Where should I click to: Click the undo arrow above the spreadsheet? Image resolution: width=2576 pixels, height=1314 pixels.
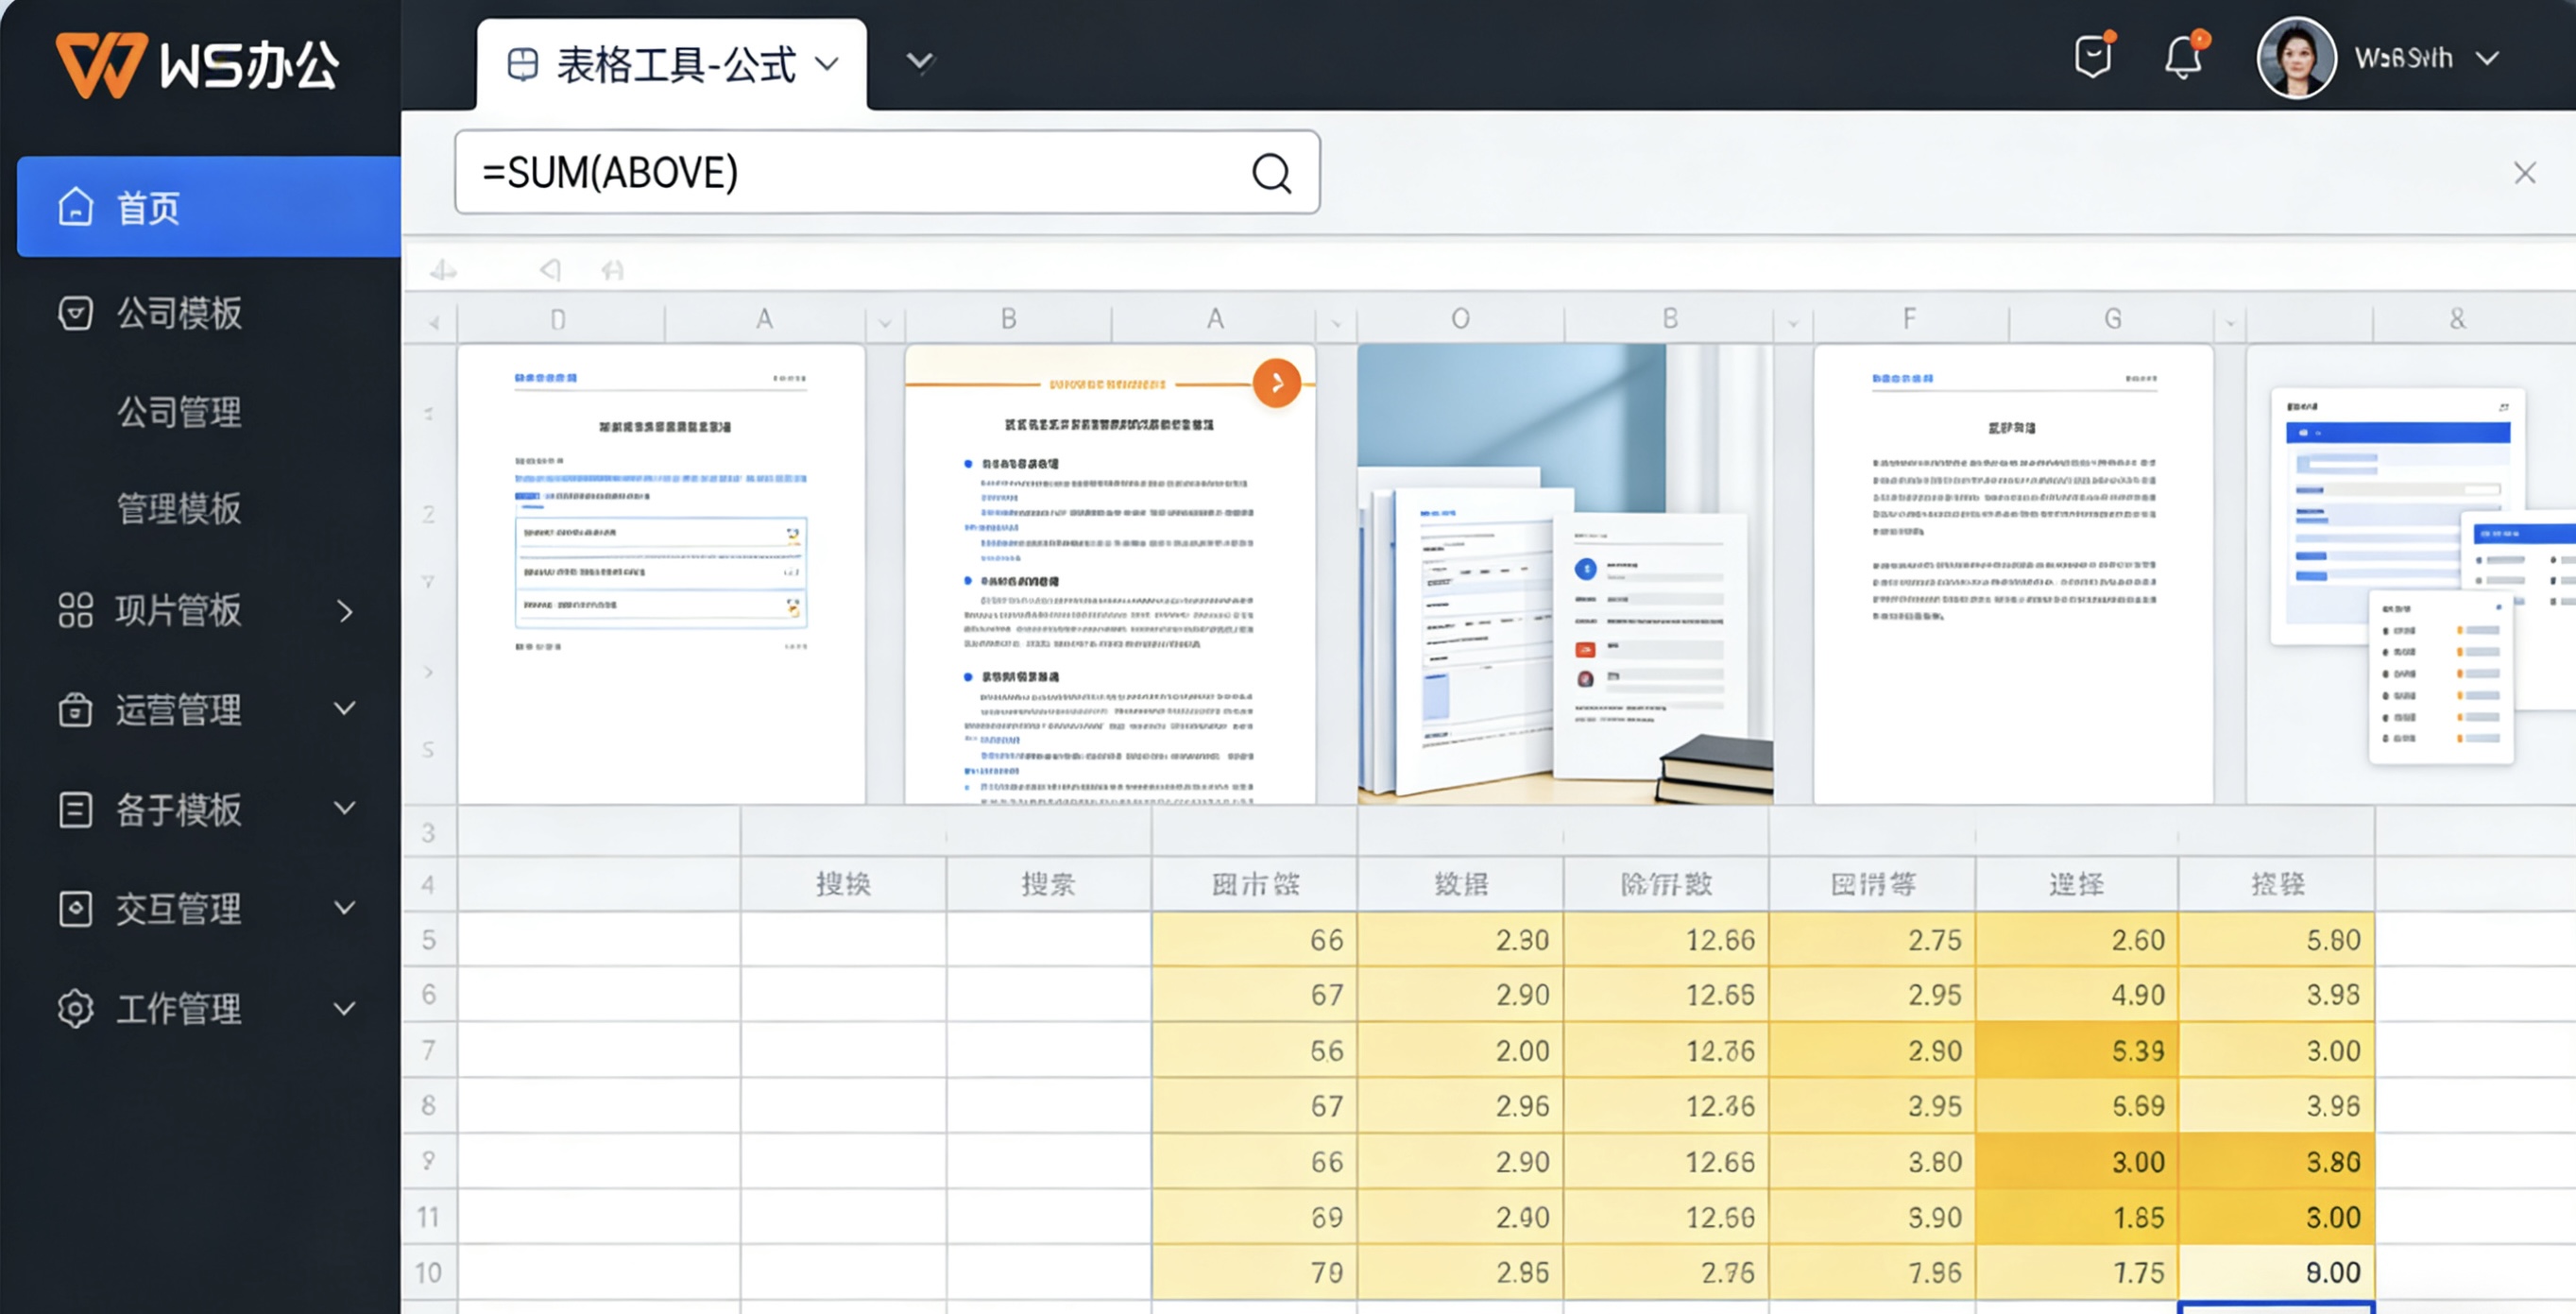point(549,268)
